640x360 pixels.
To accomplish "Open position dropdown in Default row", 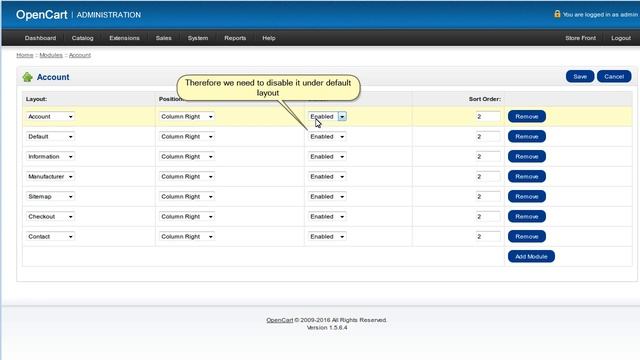I will point(187,136).
